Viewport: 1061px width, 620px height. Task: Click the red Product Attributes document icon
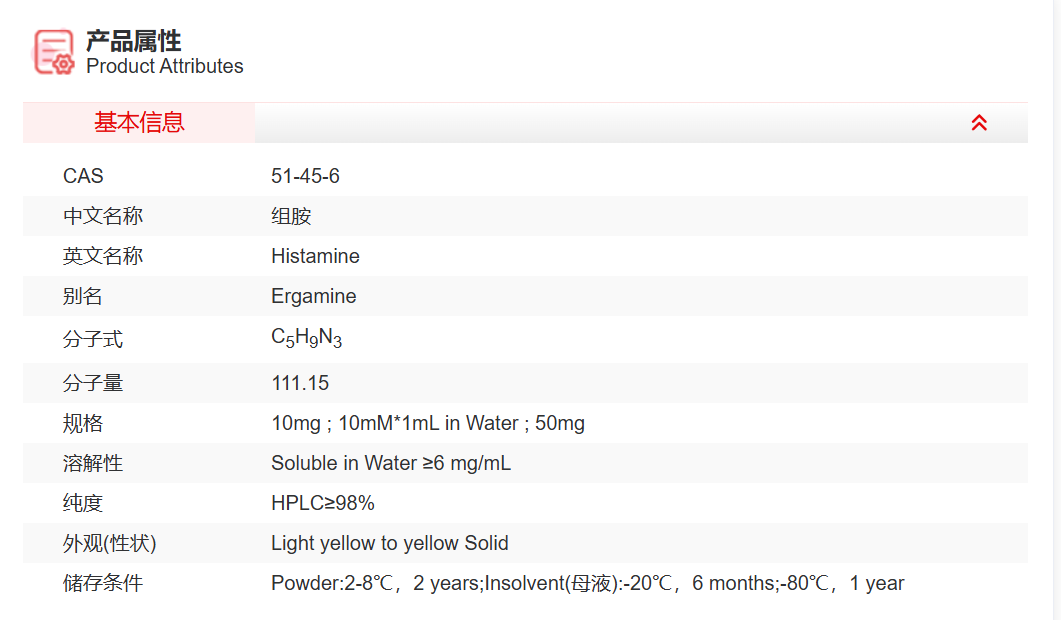click(54, 52)
